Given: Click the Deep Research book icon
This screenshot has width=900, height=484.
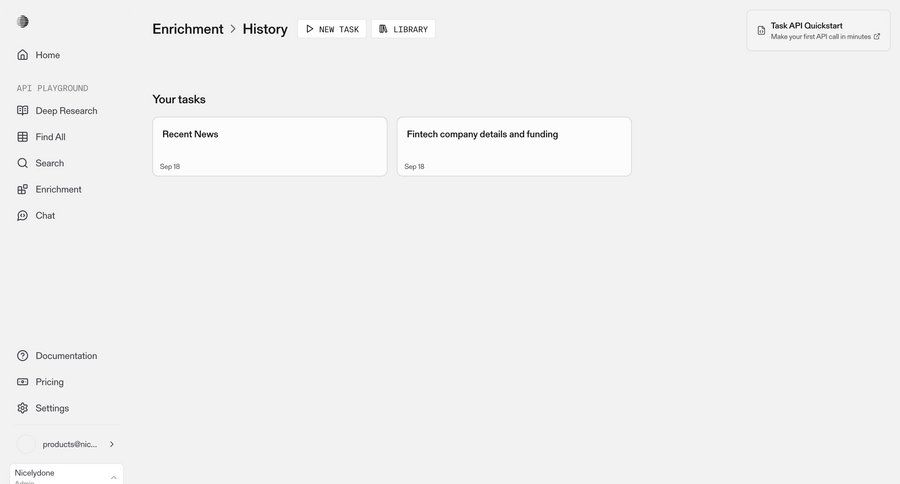Looking at the screenshot, I should click(x=23, y=111).
